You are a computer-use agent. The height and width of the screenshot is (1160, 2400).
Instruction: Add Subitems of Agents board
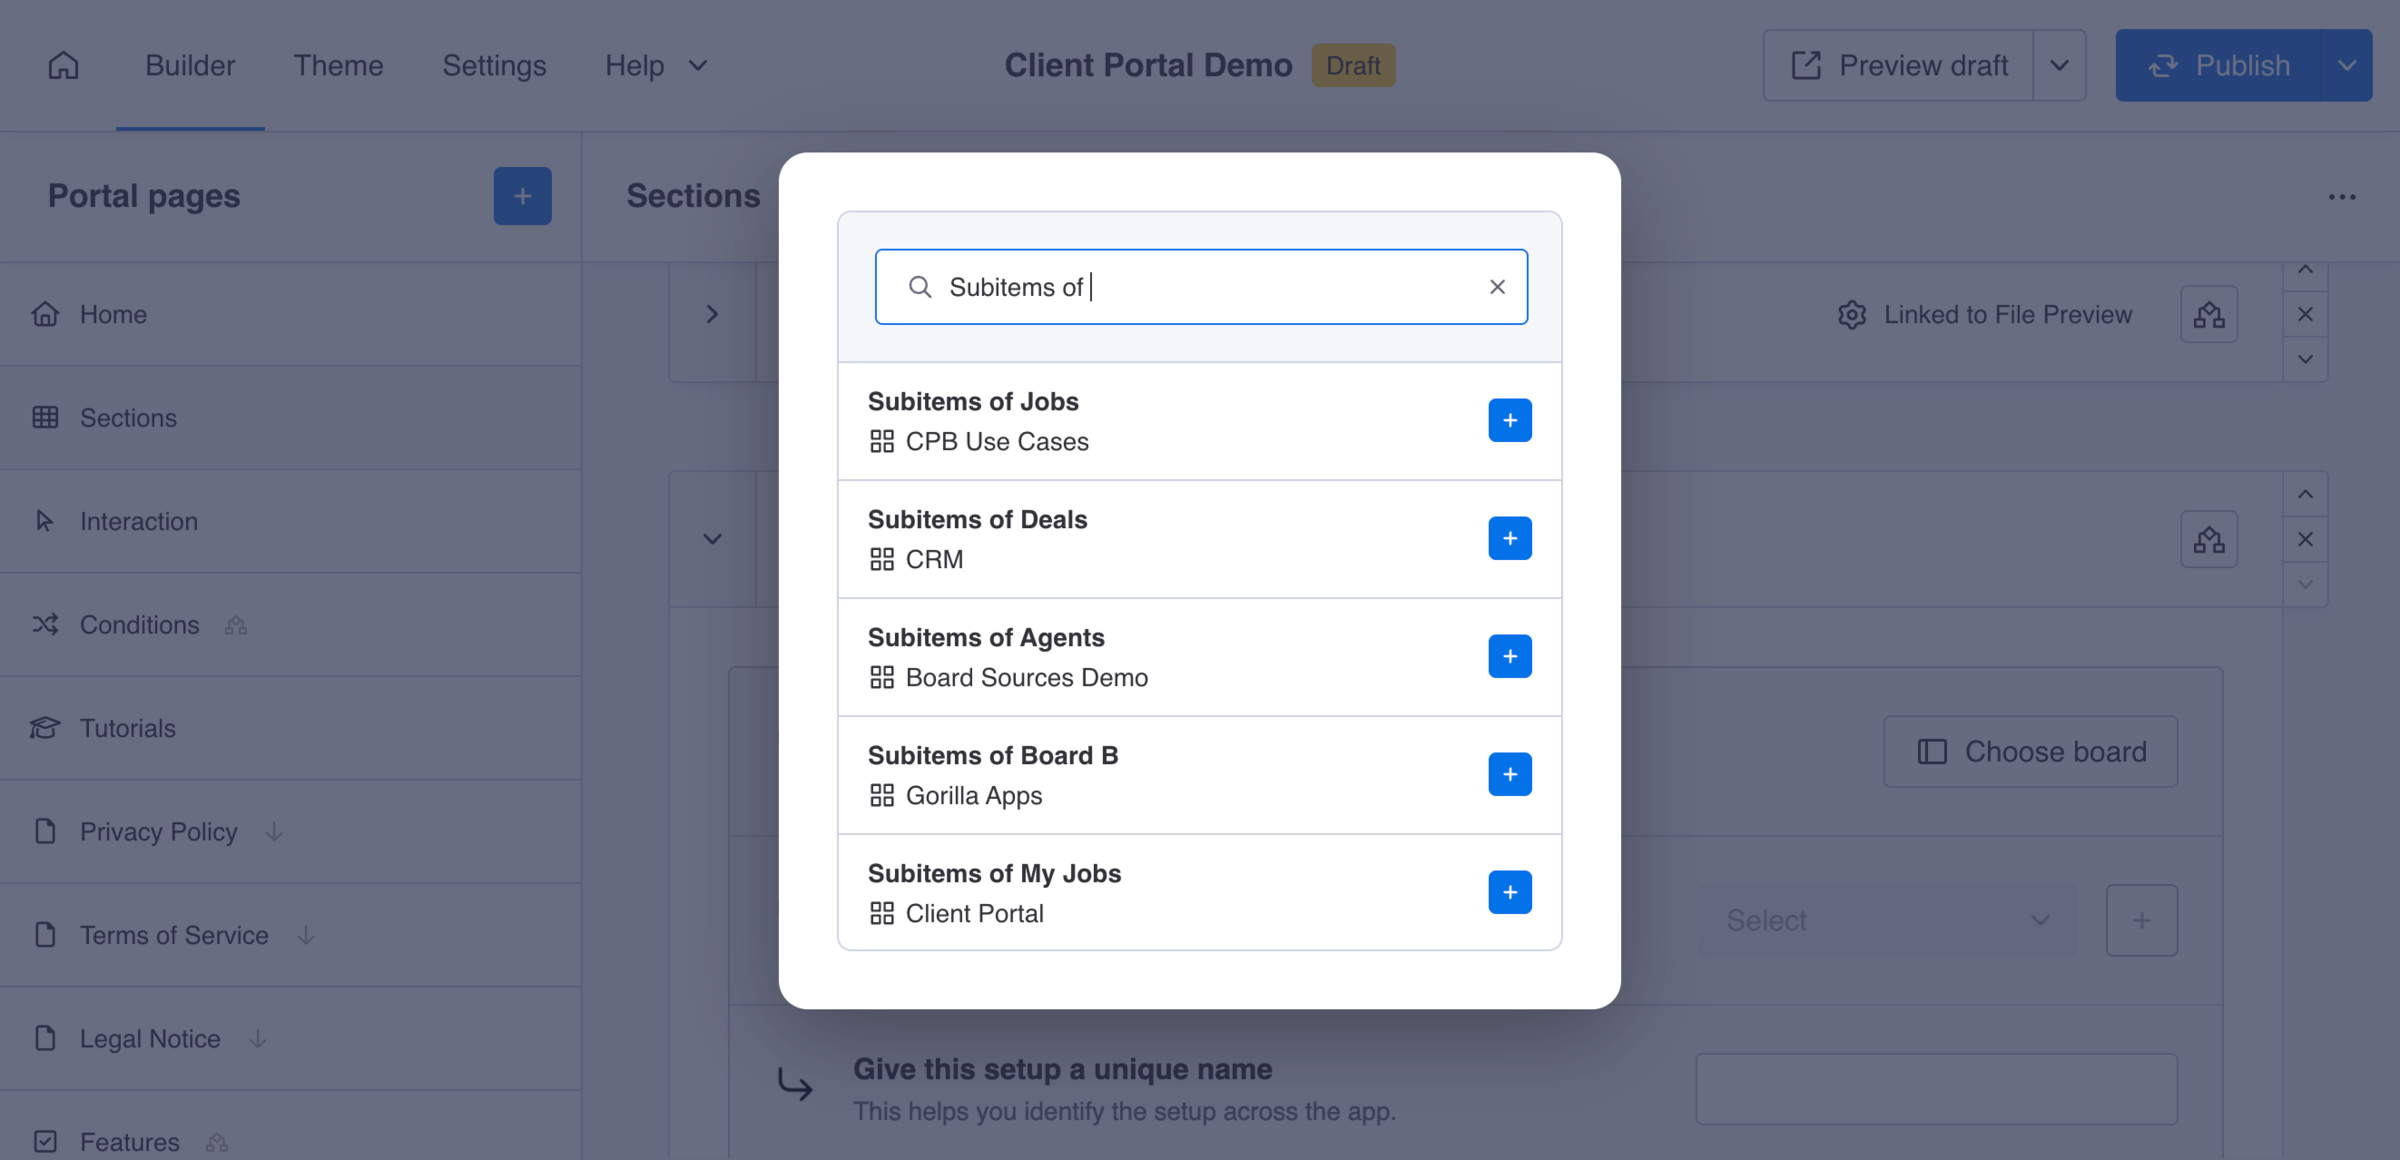point(1509,656)
